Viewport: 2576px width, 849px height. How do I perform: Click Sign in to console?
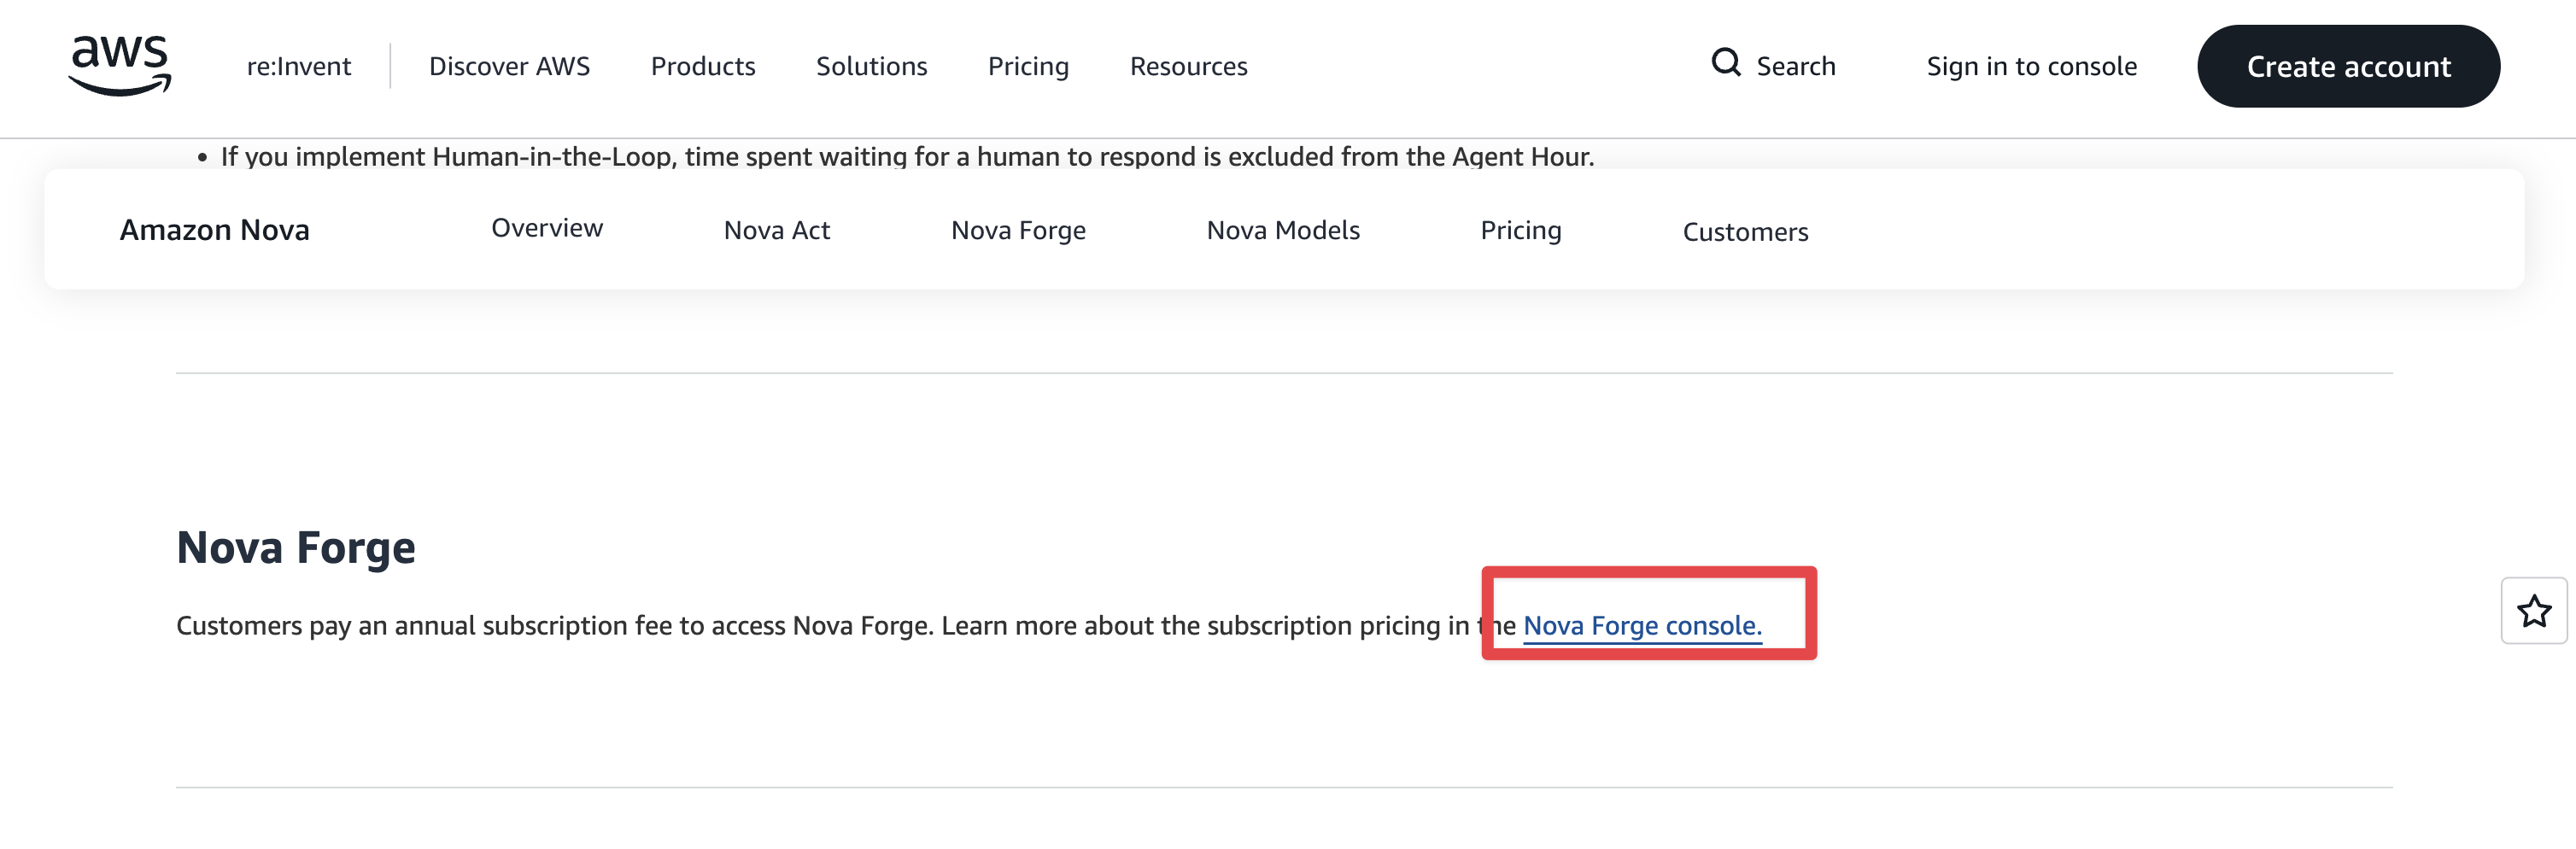click(x=2031, y=66)
